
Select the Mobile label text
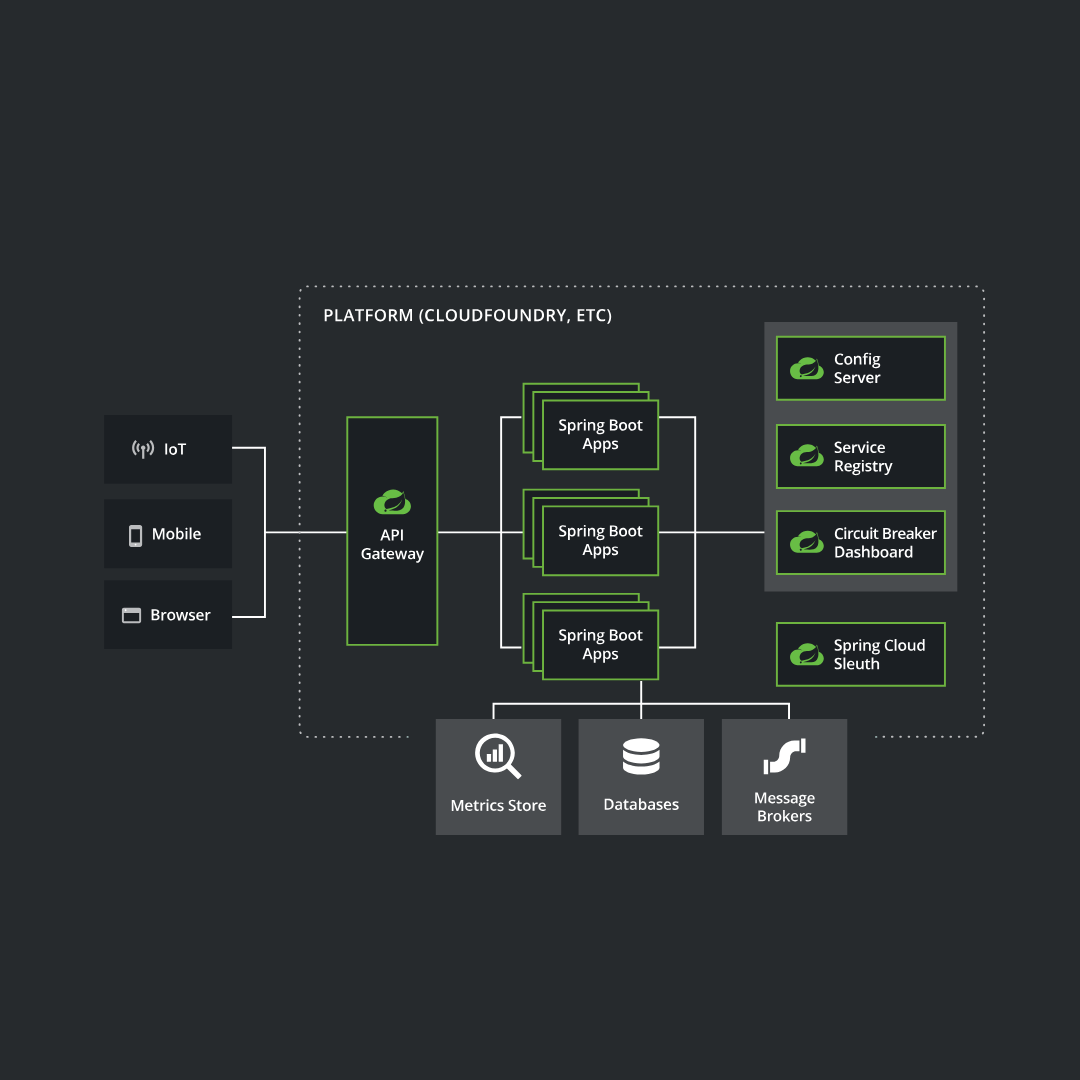pos(176,534)
